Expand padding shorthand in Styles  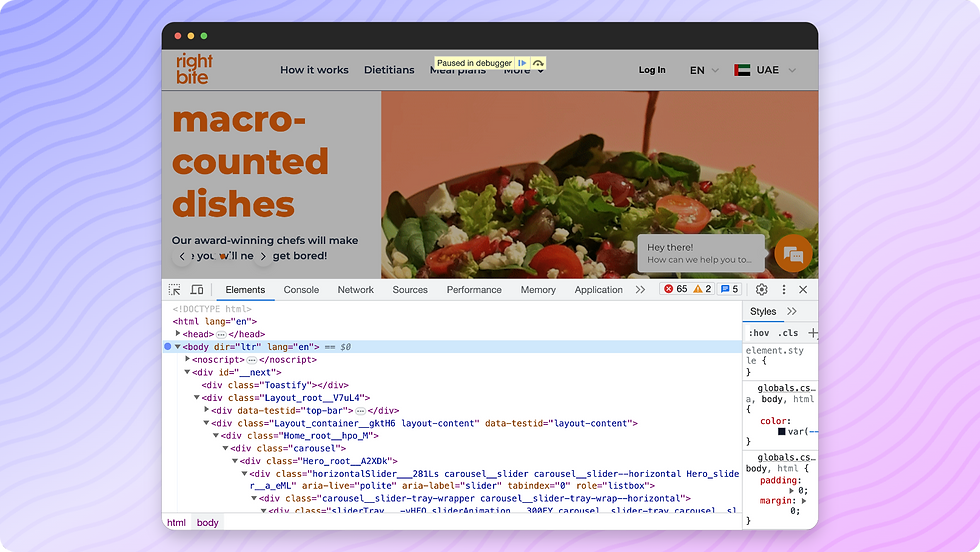pyautogui.click(x=792, y=491)
